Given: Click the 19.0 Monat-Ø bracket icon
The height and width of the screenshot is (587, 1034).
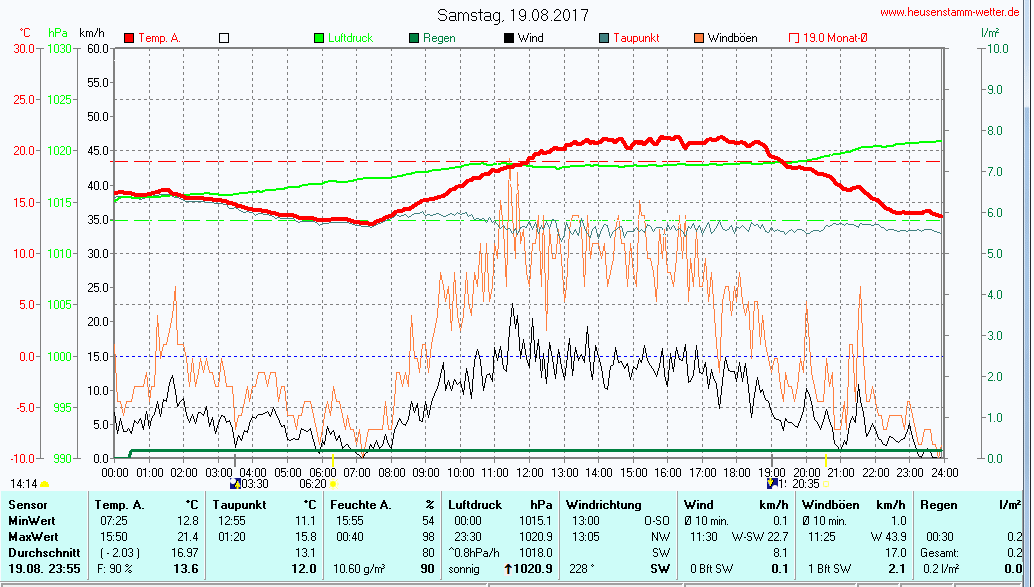Looking at the screenshot, I should point(795,38).
